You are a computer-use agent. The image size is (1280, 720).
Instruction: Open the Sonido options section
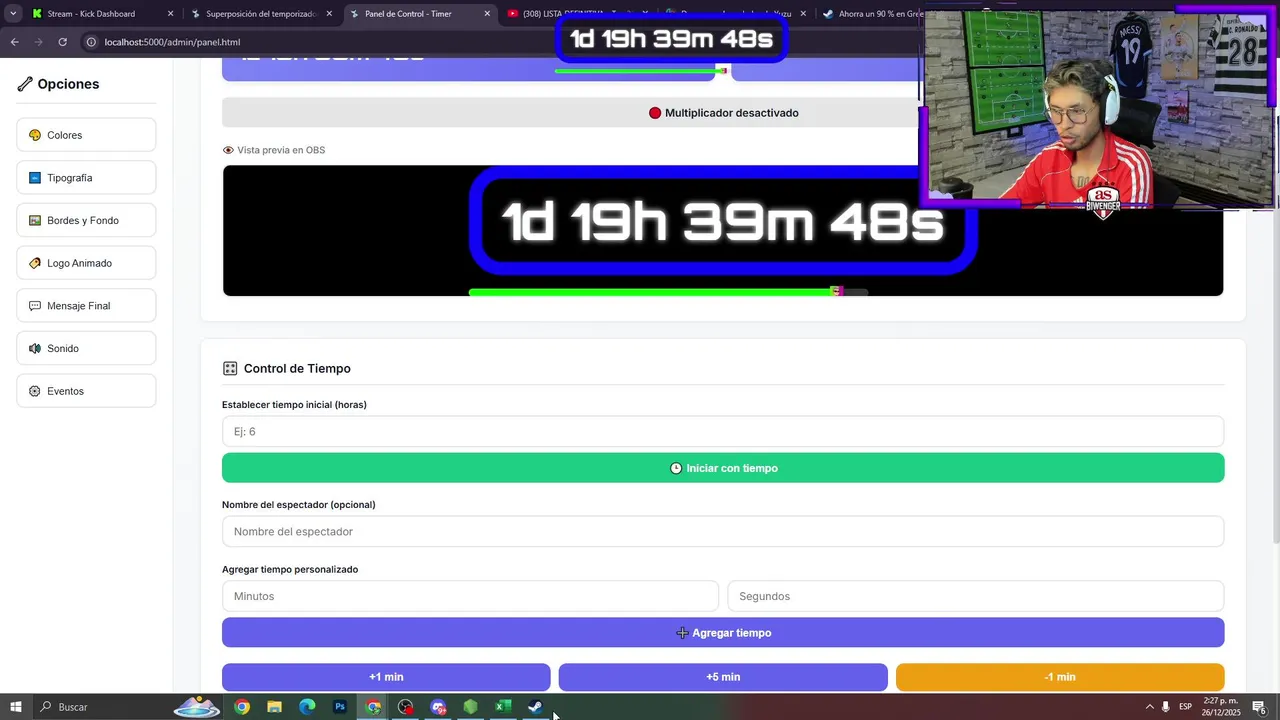[86, 348]
